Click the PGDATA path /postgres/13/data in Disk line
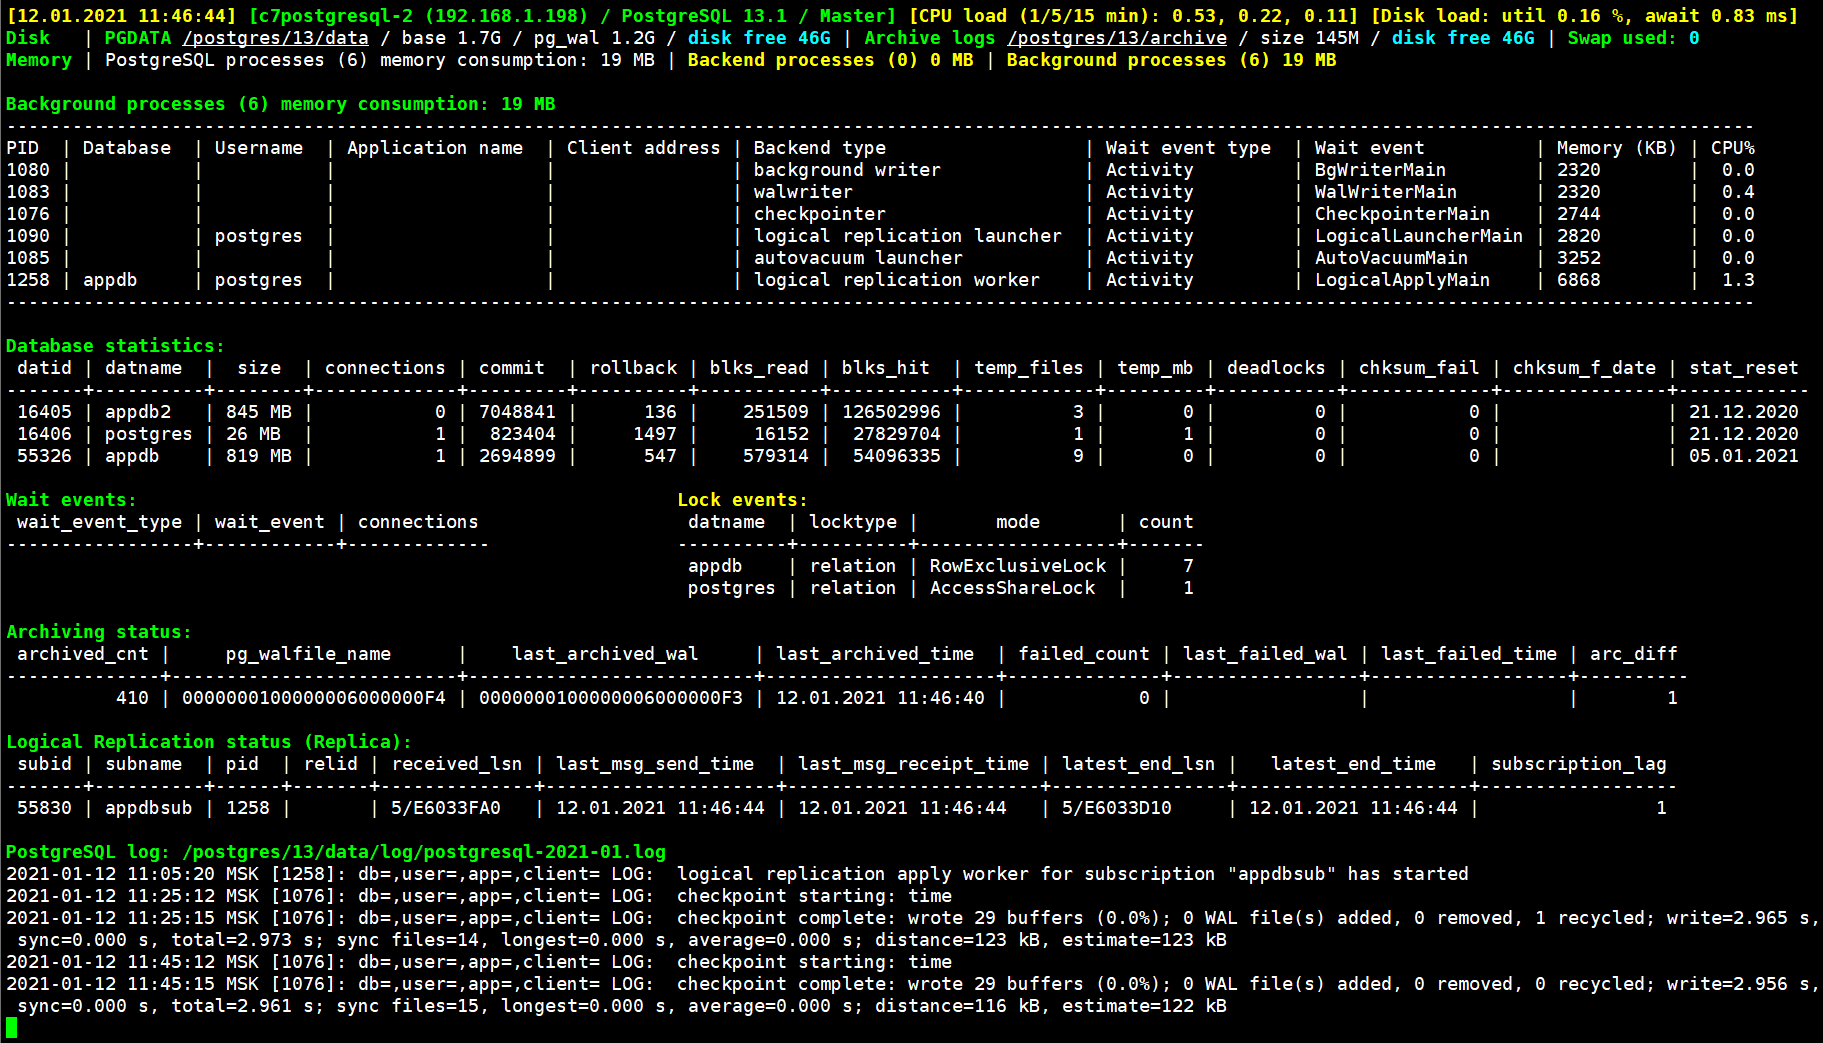1823x1043 pixels. (x=276, y=38)
